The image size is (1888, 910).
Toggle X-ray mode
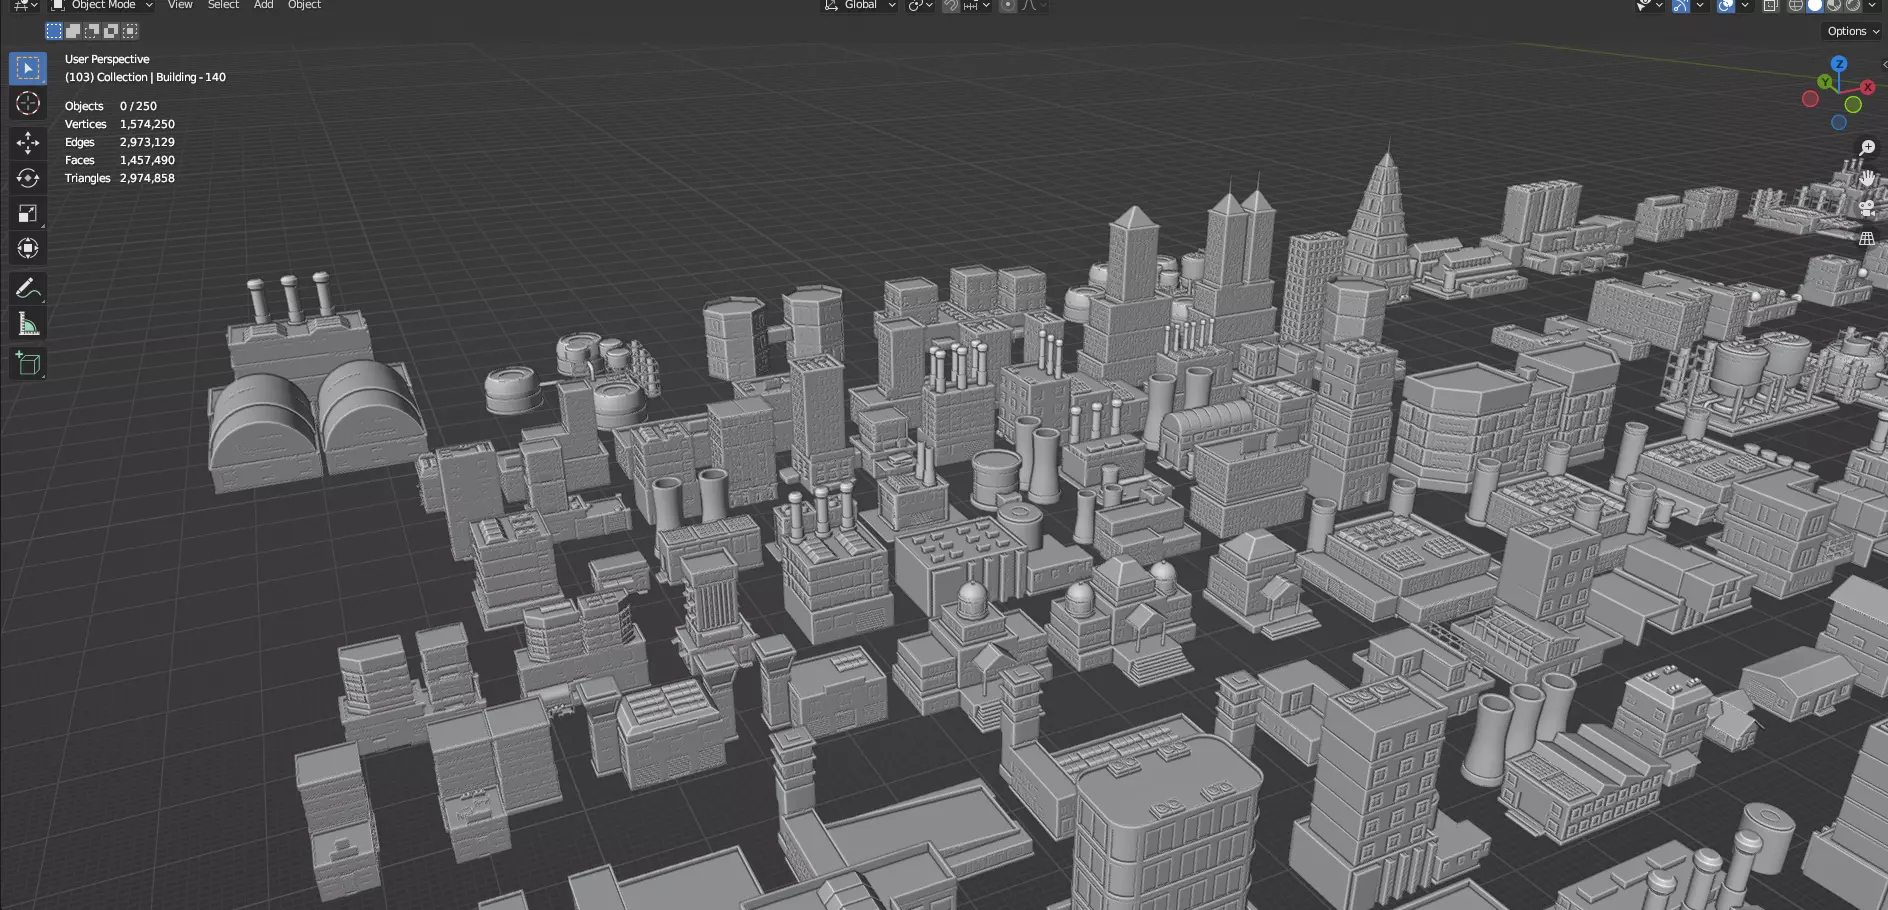pyautogui.click(x=1771, y=5)
